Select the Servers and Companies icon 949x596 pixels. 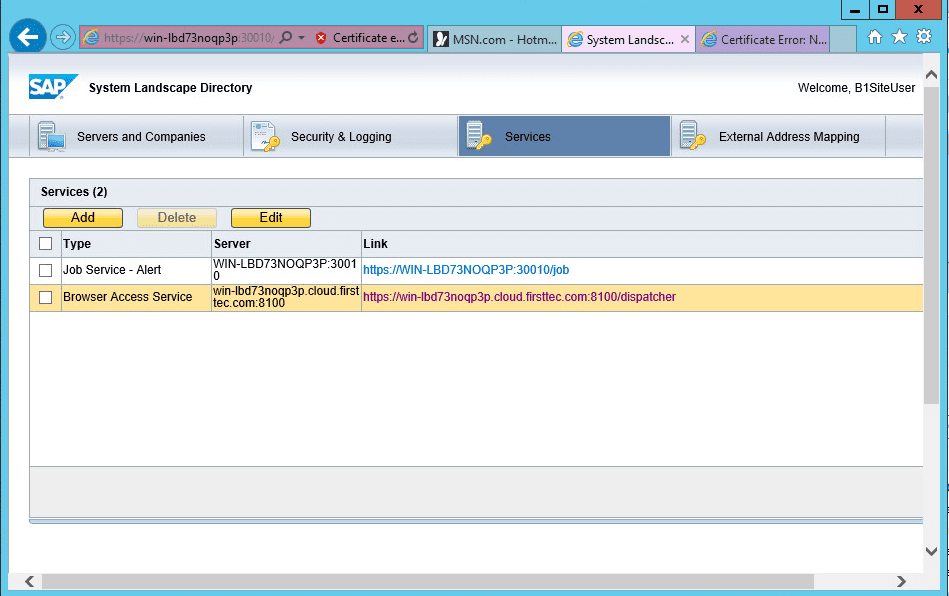click(51, 135)
